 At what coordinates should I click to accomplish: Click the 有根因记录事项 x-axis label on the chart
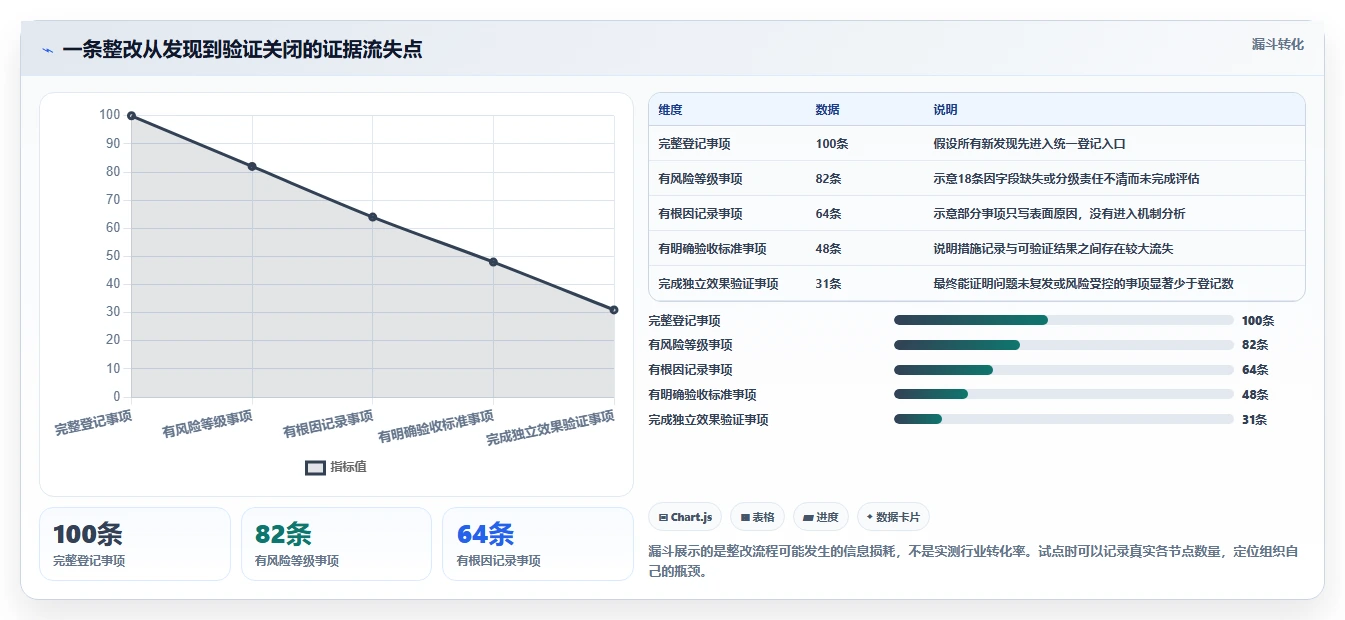(x=328, y=423)
